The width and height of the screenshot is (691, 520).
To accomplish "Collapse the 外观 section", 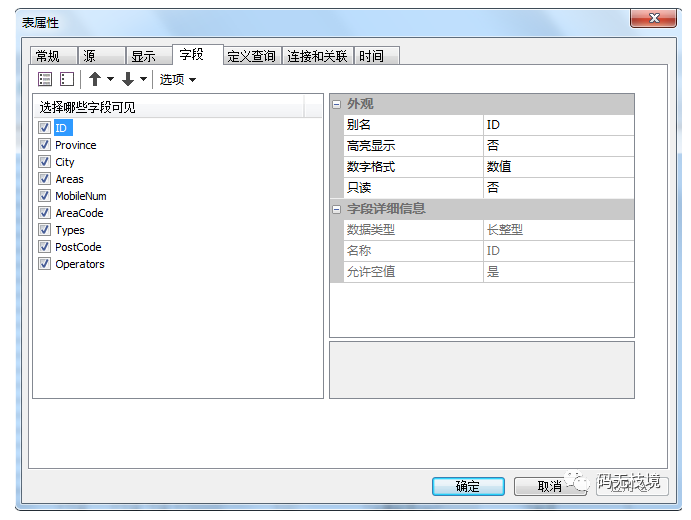I will [337, 104].
